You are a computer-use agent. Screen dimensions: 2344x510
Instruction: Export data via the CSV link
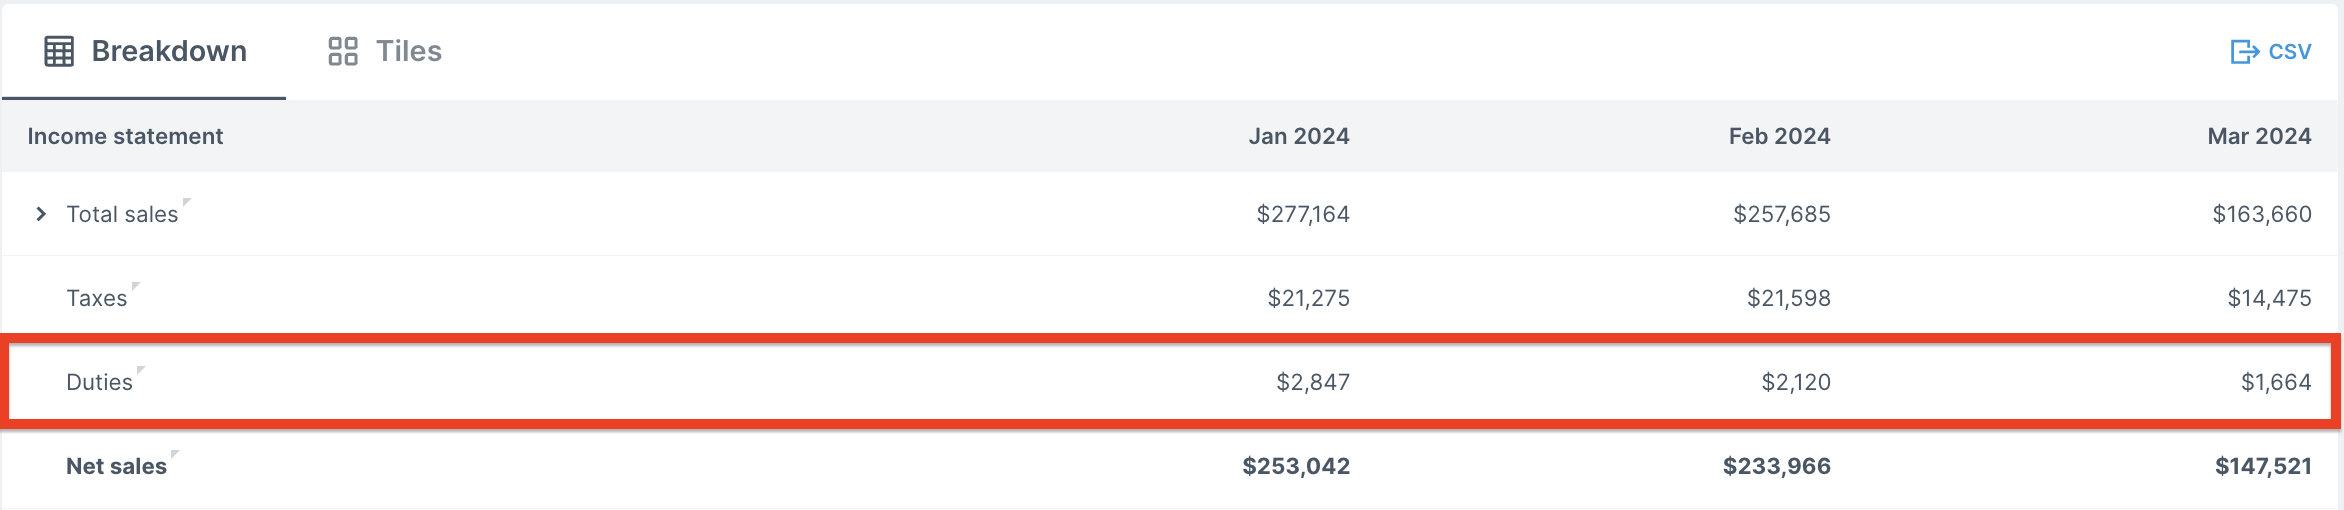pos(2271,51)
